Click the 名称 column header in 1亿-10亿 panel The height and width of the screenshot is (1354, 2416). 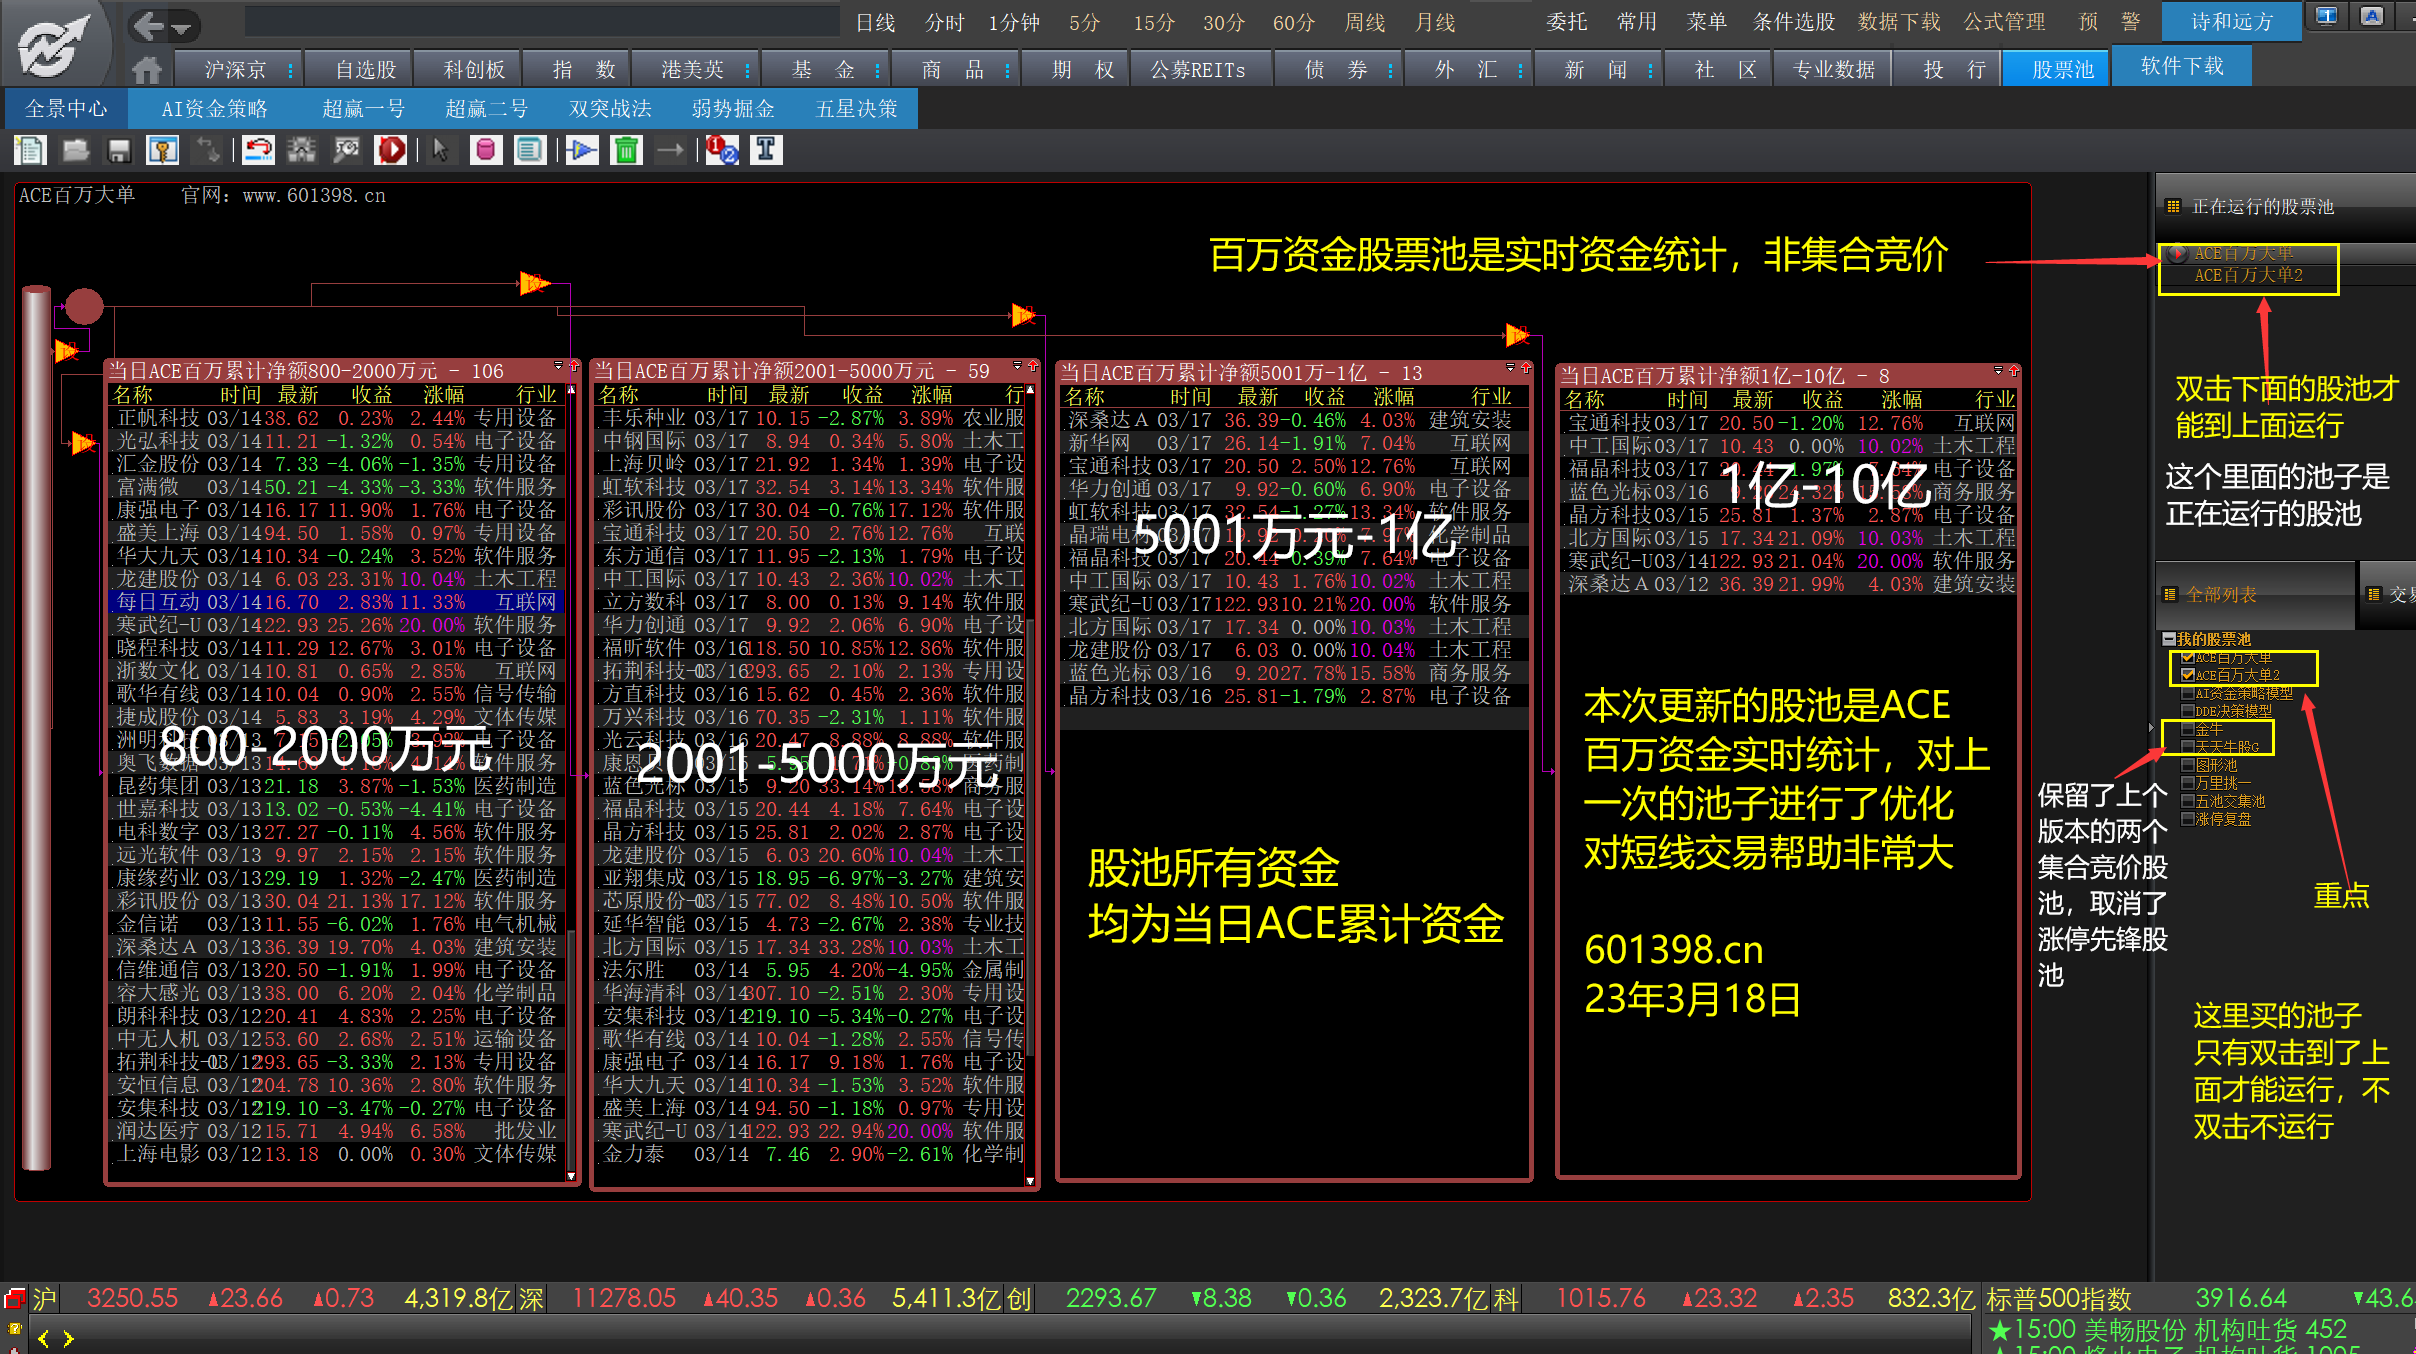(1585, 400)
